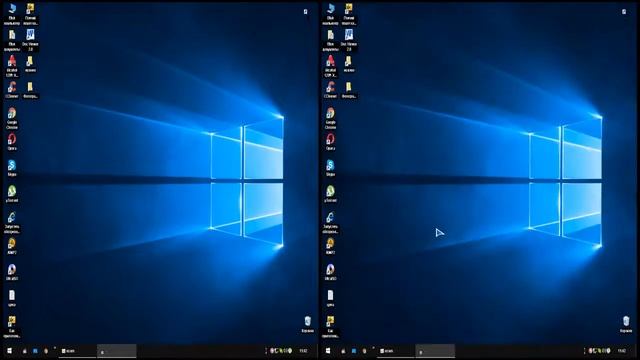Launch Skype on right desktop

[330, 168]
